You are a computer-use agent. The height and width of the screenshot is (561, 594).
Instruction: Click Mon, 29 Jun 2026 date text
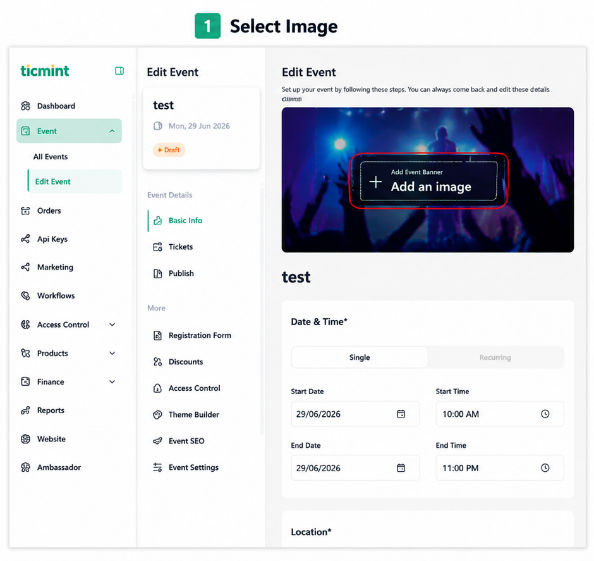(199, 126)
